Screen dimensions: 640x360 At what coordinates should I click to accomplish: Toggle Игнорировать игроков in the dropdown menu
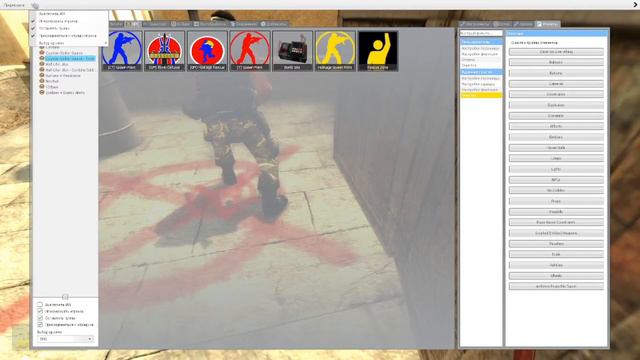click(x=68, y=21)
